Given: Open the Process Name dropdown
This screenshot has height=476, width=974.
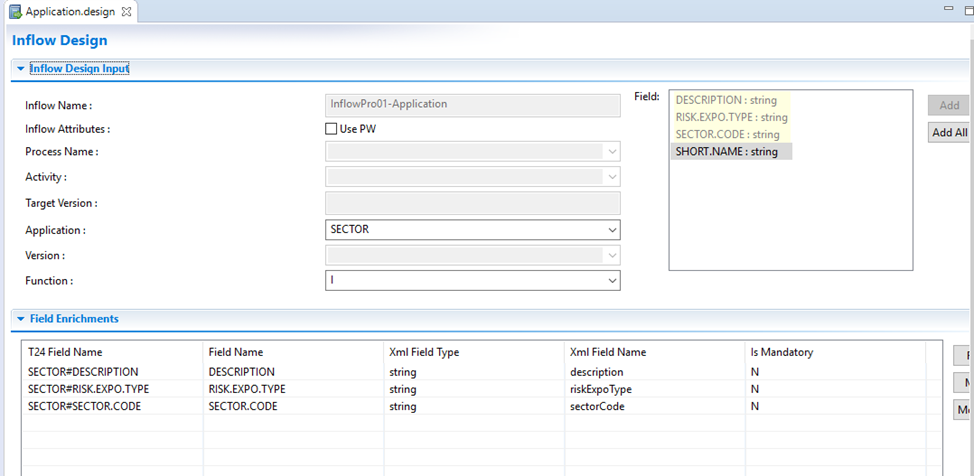Looking at the screenshot, I should tap(611, 152).
